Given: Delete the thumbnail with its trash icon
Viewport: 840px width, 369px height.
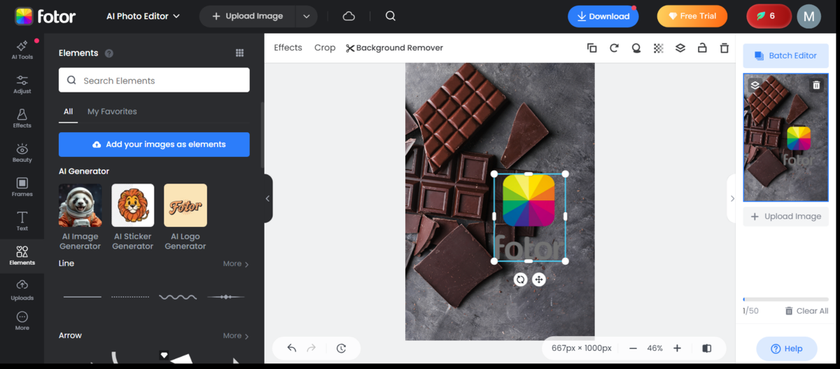Looking at the screenshot, I should click(816, 85).
